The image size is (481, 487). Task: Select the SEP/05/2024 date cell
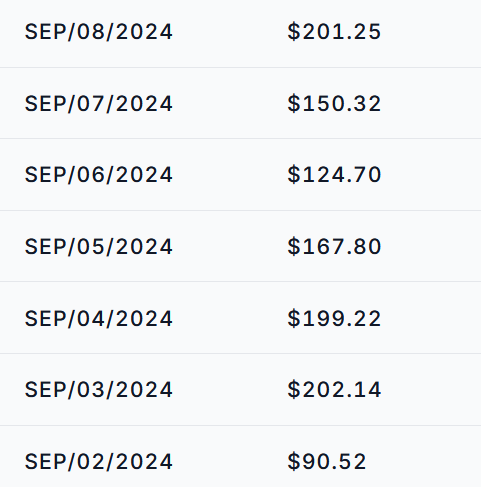99,247
